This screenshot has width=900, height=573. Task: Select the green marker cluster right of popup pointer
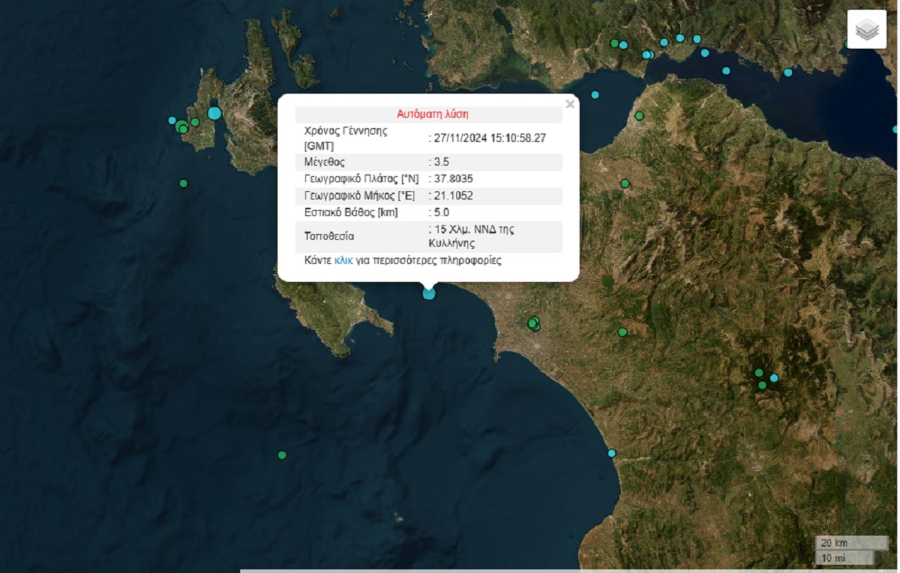pos(534,323)
